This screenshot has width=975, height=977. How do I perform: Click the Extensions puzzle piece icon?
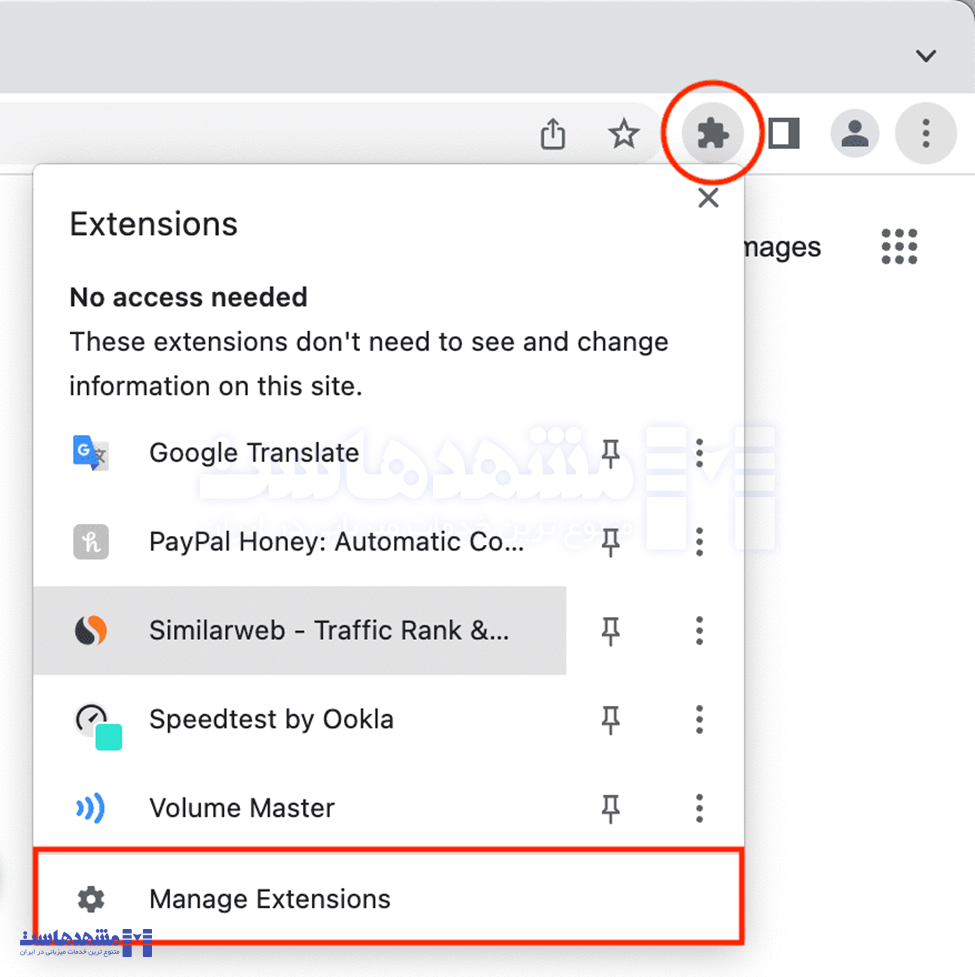coord(713,133)
